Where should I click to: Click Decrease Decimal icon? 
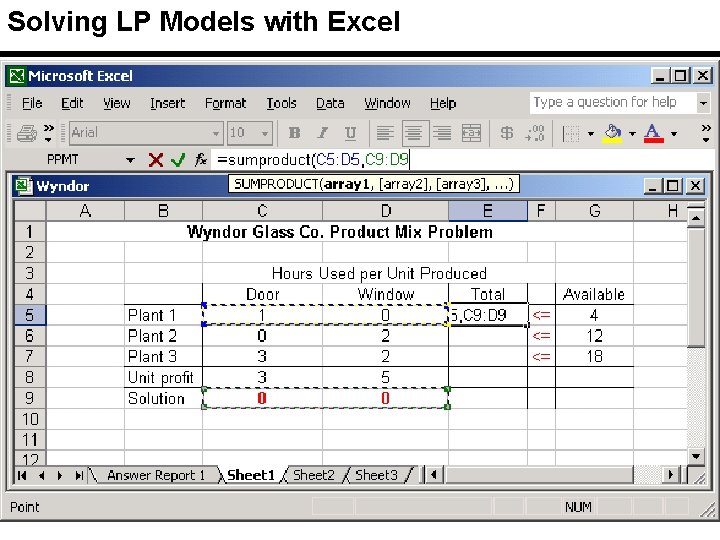[x=535, y=134]
